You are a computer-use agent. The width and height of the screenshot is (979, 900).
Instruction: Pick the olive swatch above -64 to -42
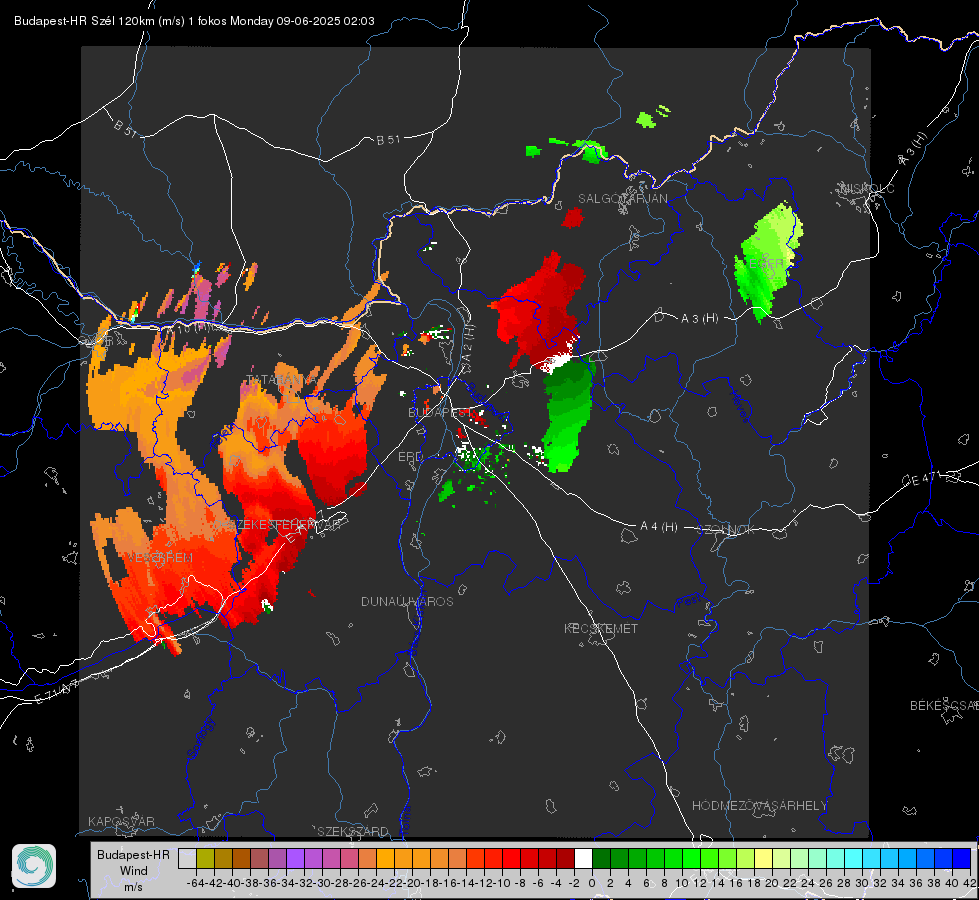tap(205, 858)
